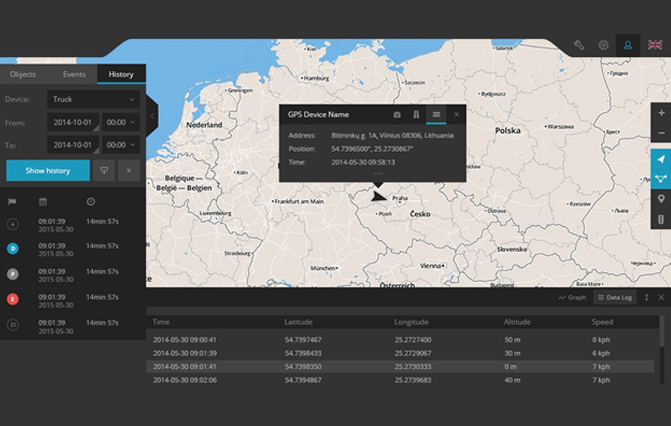Click the Show history button
This screenshot has height=426, width=671.
pyautogui.click(x=47, y=171)
